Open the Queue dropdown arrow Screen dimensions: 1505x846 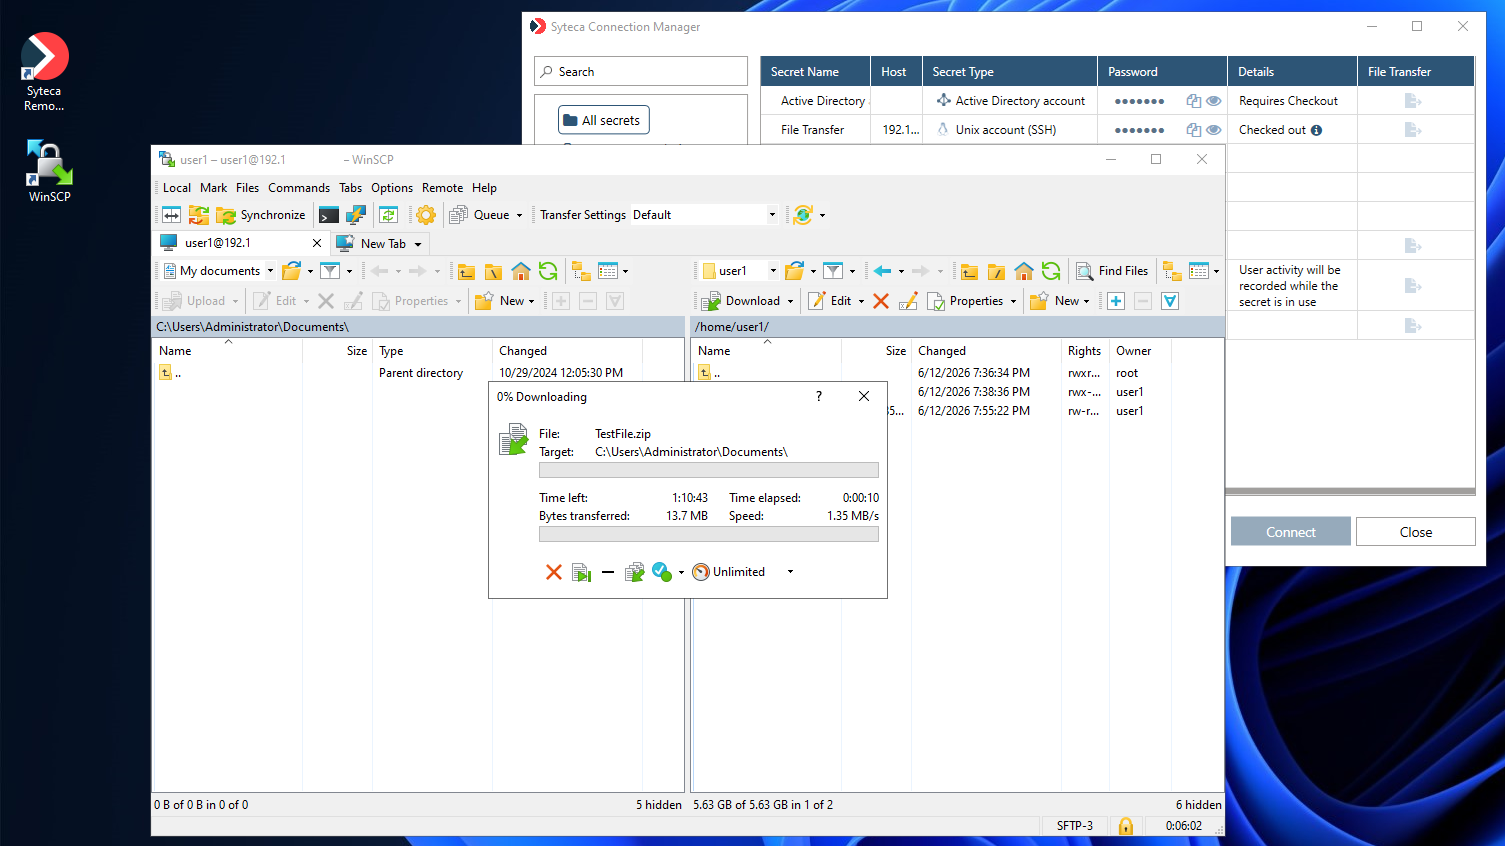(519, 215)
